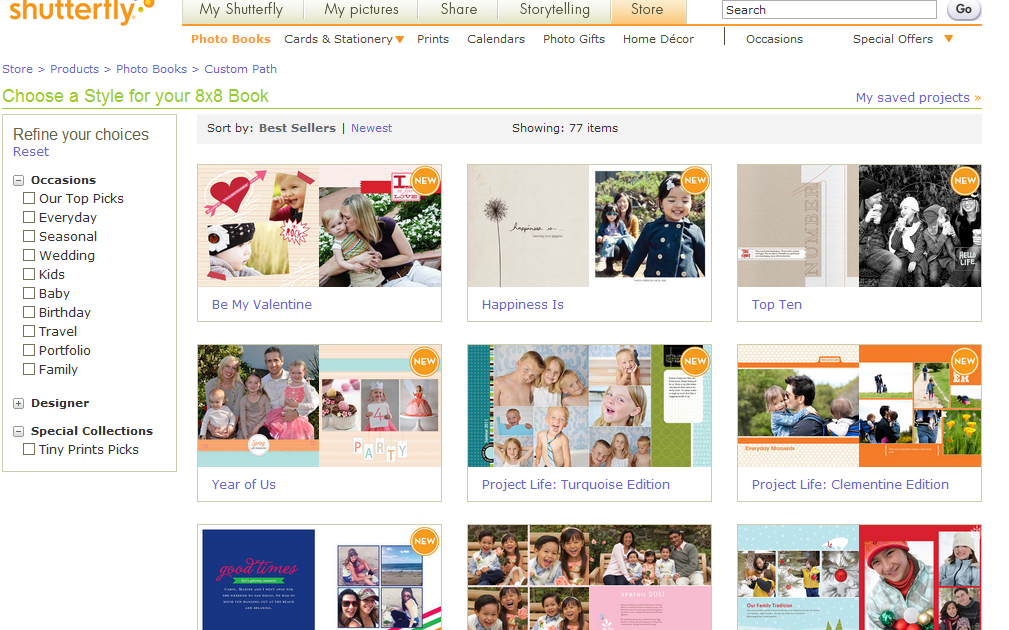Check the Tiny Prints Picks option
This screenshot has width=1009, height=630.
pyautogui.click(x=28, y=449)
